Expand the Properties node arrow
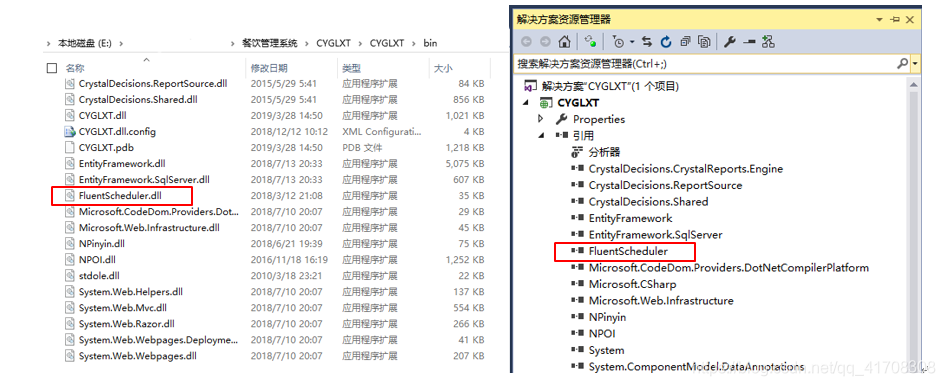The image size is (945, 386). (x=541, y=119)
